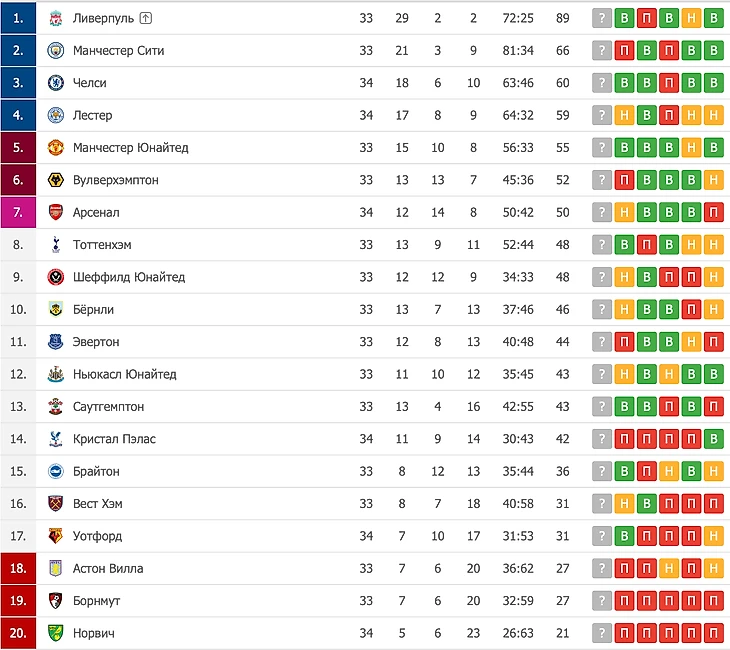Click the Liverpool club crest icon
Image resolution: width=730 pixels, height=650 pixels.
pyautogui.click(x=55, y=18)
